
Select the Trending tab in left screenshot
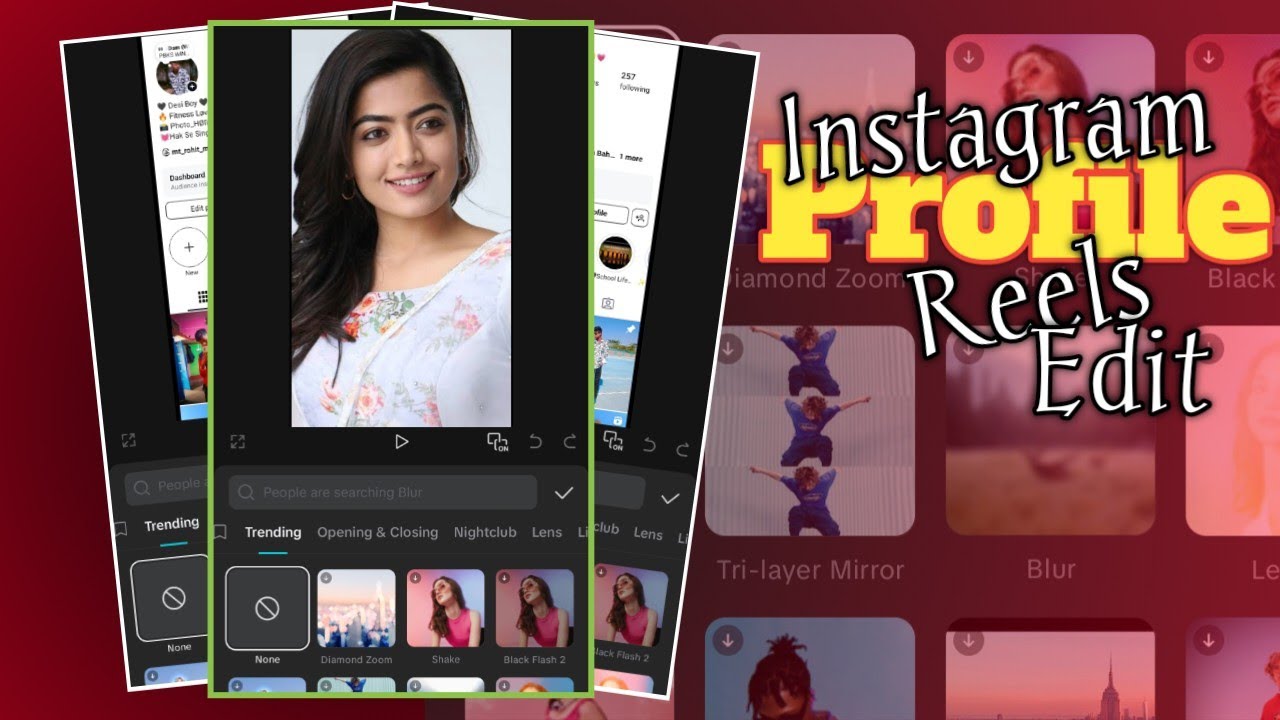coord(172,524)
